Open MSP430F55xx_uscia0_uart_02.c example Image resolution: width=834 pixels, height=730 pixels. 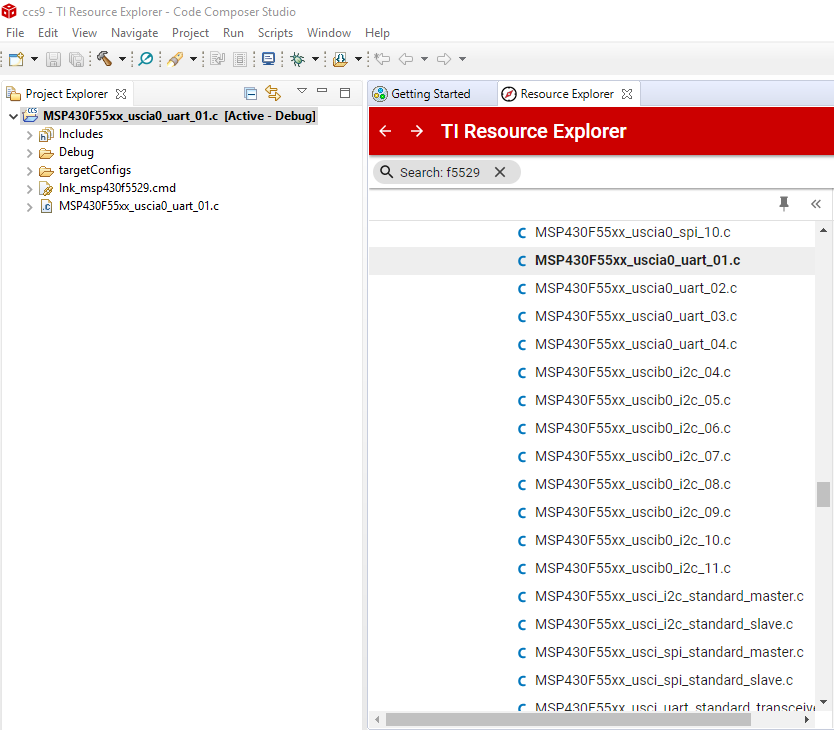[x=636, y=288]
